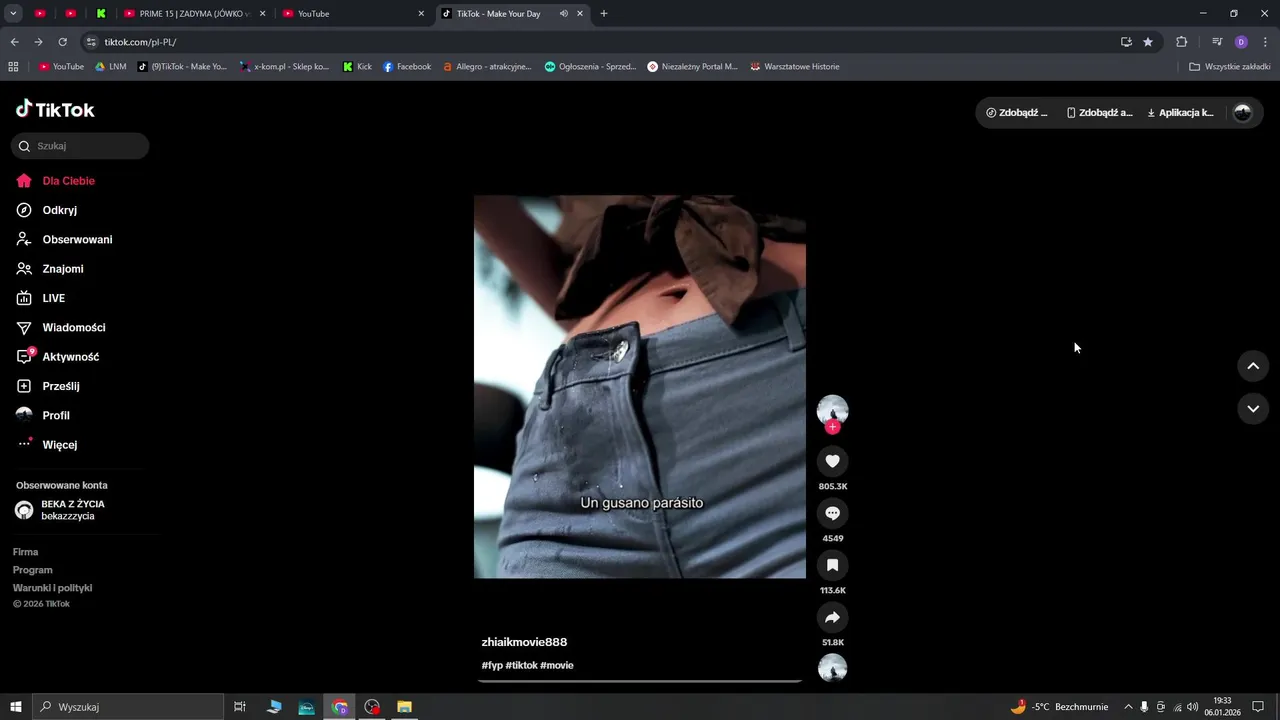
Task: Click the #fyp hashtag
Action: click(x=492, y=665)
